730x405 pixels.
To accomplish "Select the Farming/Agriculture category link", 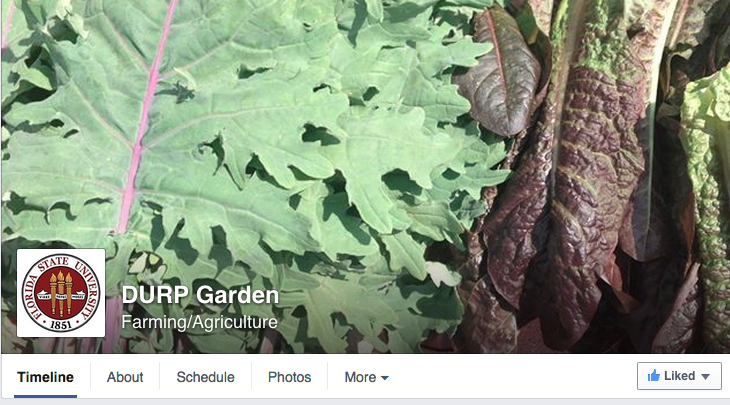I will click(199, 322).
